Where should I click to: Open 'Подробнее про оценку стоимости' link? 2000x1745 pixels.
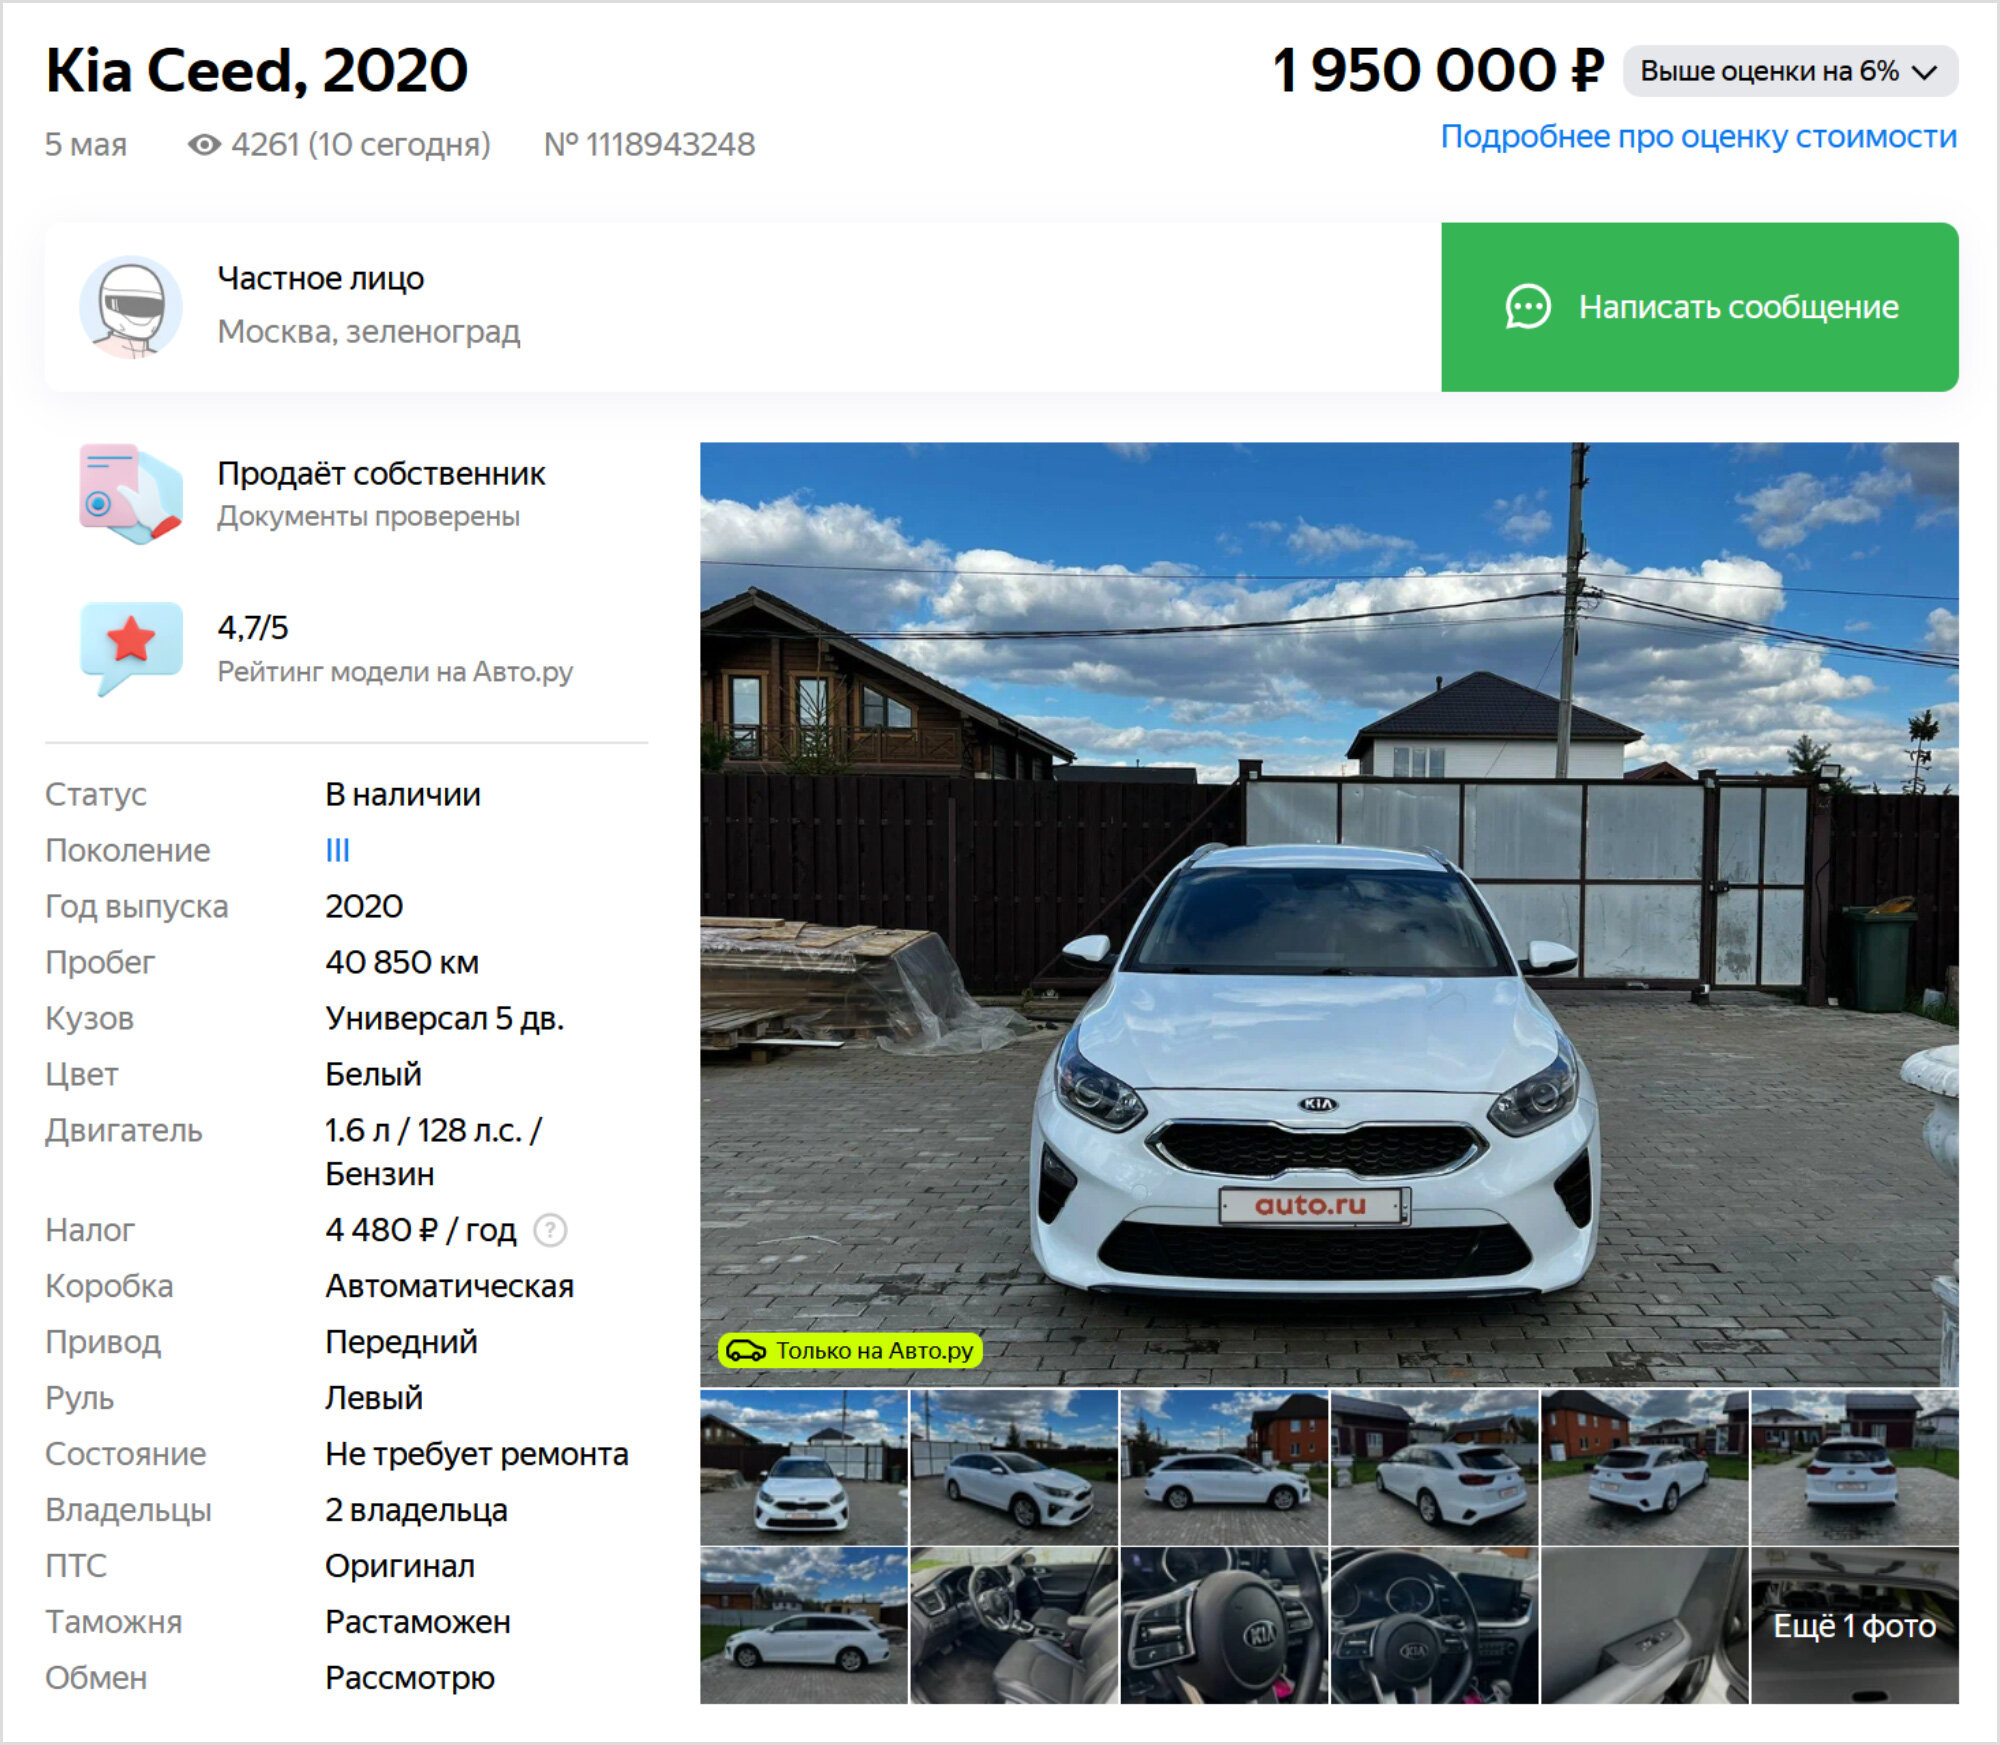1698,136
